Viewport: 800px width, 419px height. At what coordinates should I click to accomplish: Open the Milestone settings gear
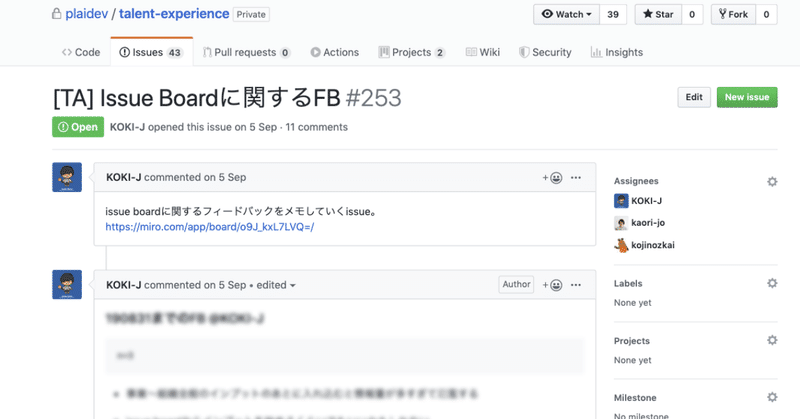pos(772,397)
